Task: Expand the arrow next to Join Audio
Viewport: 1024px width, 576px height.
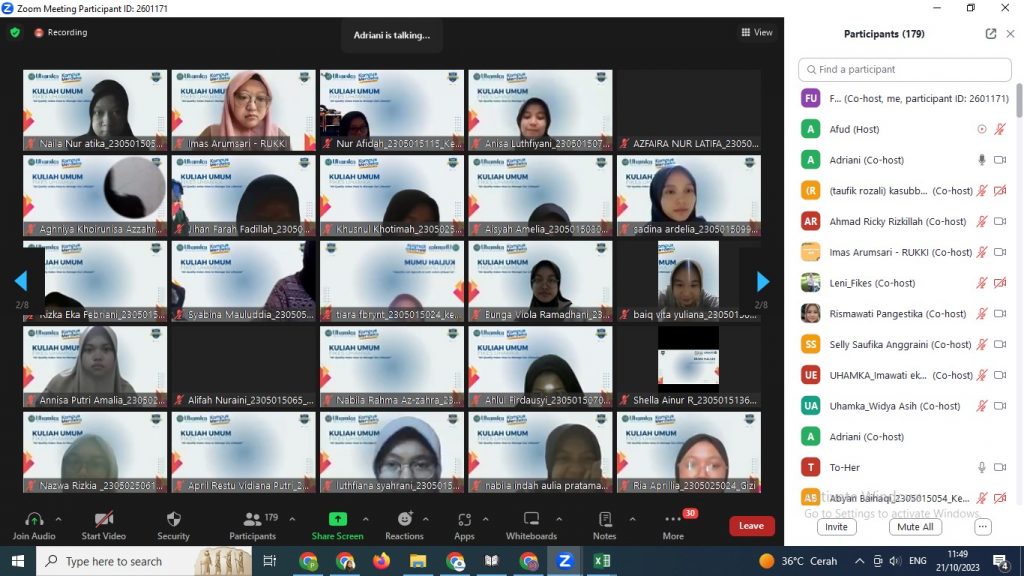Action: point(58,519)
